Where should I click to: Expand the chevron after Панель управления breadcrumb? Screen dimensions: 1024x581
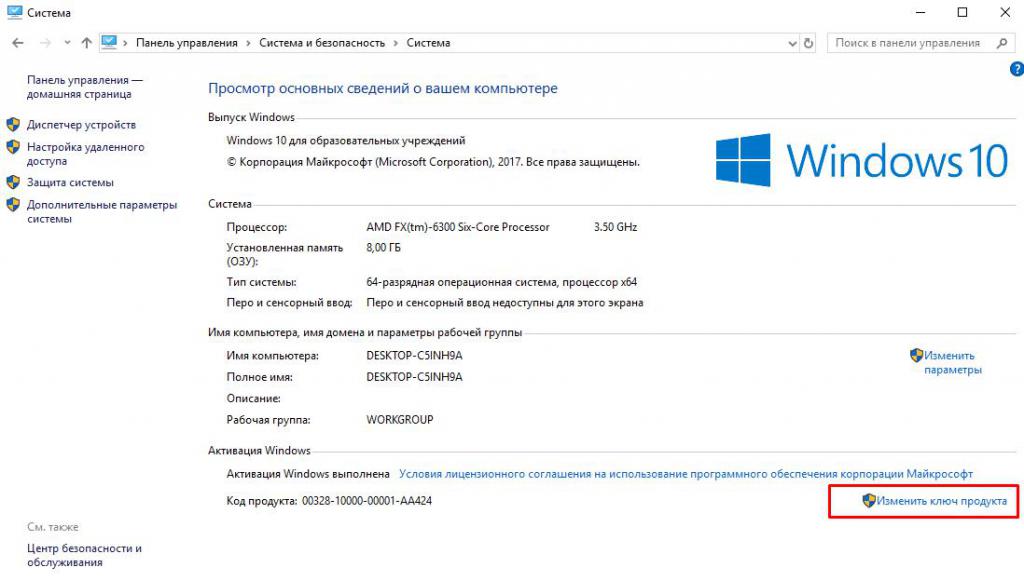248,43
